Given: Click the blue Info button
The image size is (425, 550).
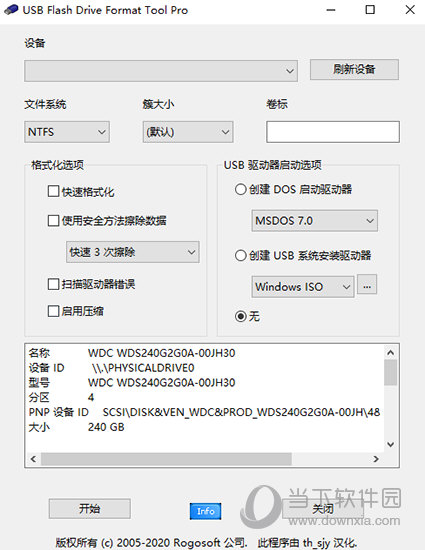Looking at the screenshot, I should pyautogui.click(x=205, y=511).
